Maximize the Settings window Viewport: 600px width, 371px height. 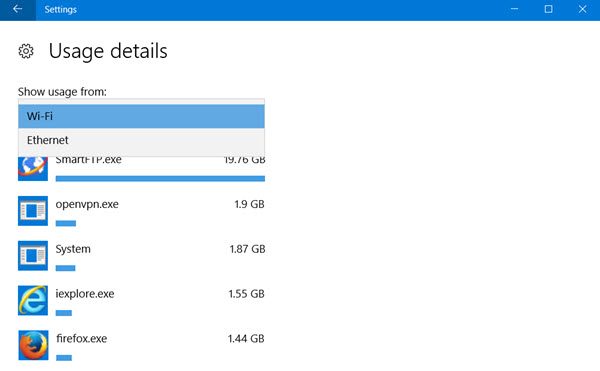pyautogui.click(x=548, y=9)
